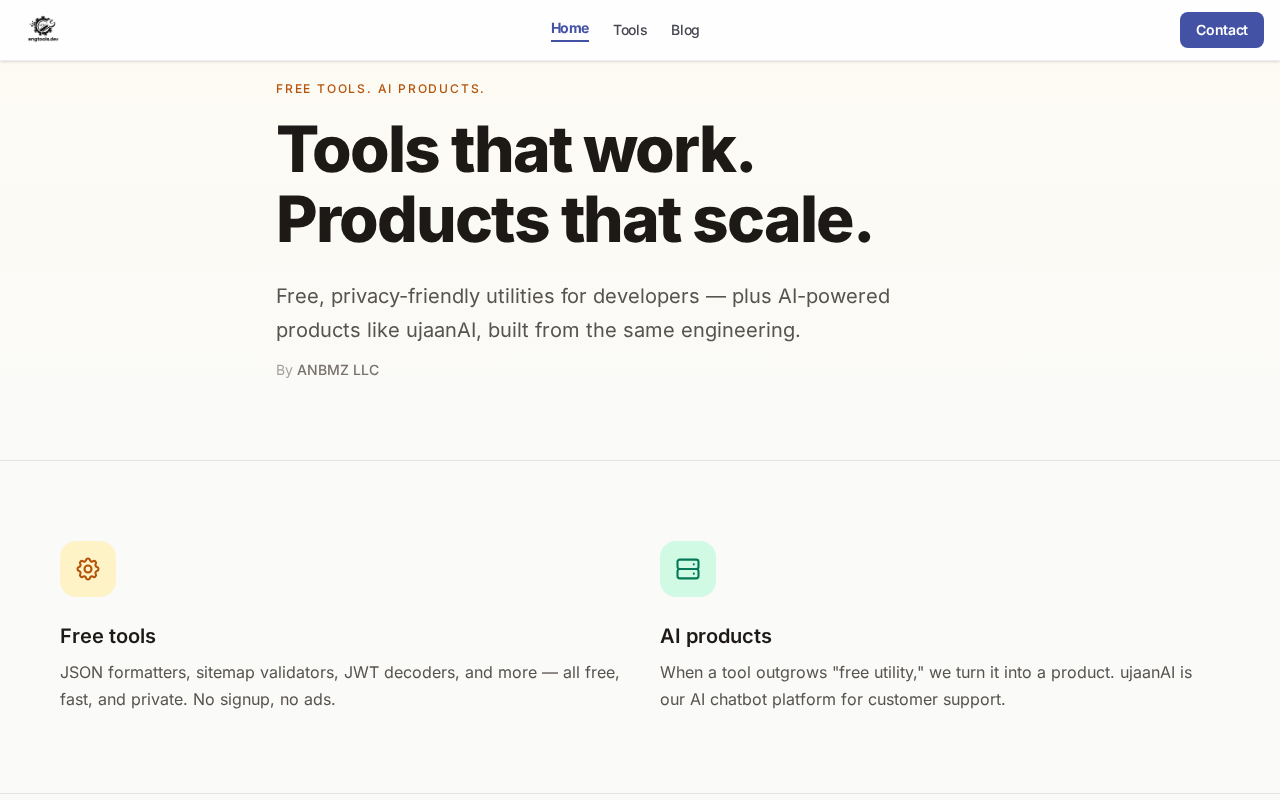Viewport: 1280px width, 800px height.
Task: Click the 'Tools that work.' headline line
Action: pos(515,149)
